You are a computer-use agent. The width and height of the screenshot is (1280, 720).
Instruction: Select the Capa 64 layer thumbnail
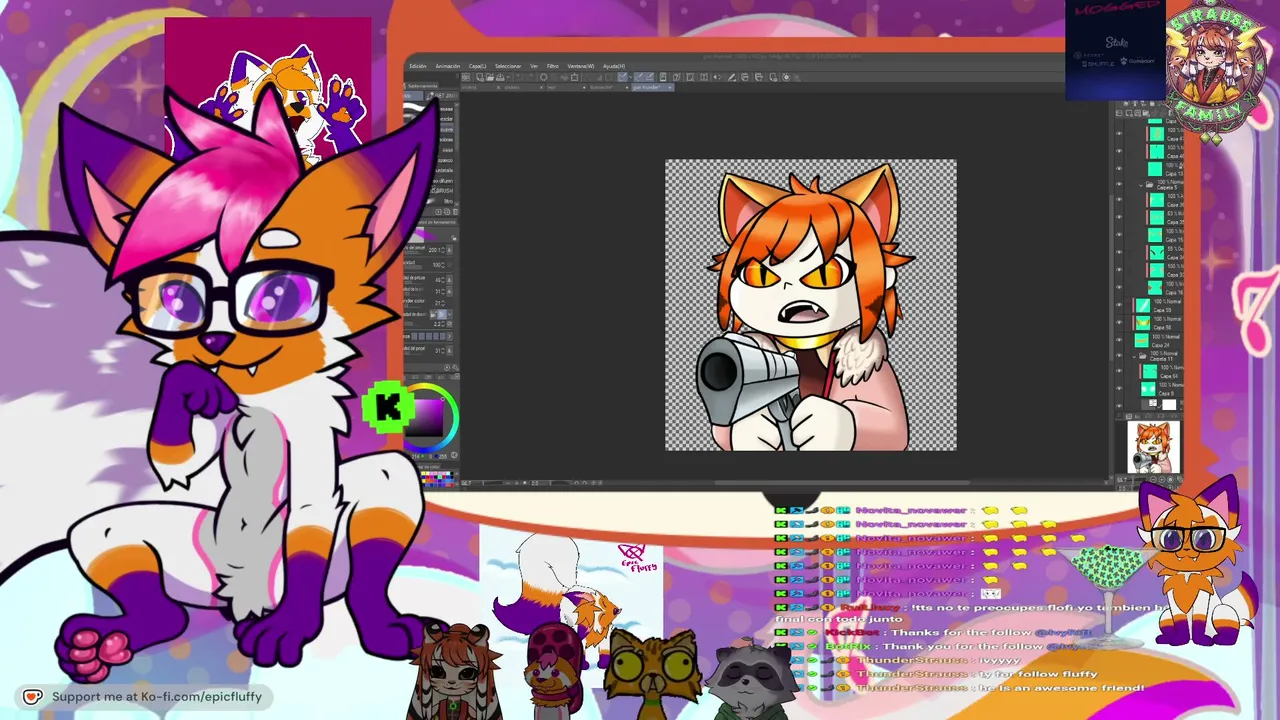point(1149,372)
